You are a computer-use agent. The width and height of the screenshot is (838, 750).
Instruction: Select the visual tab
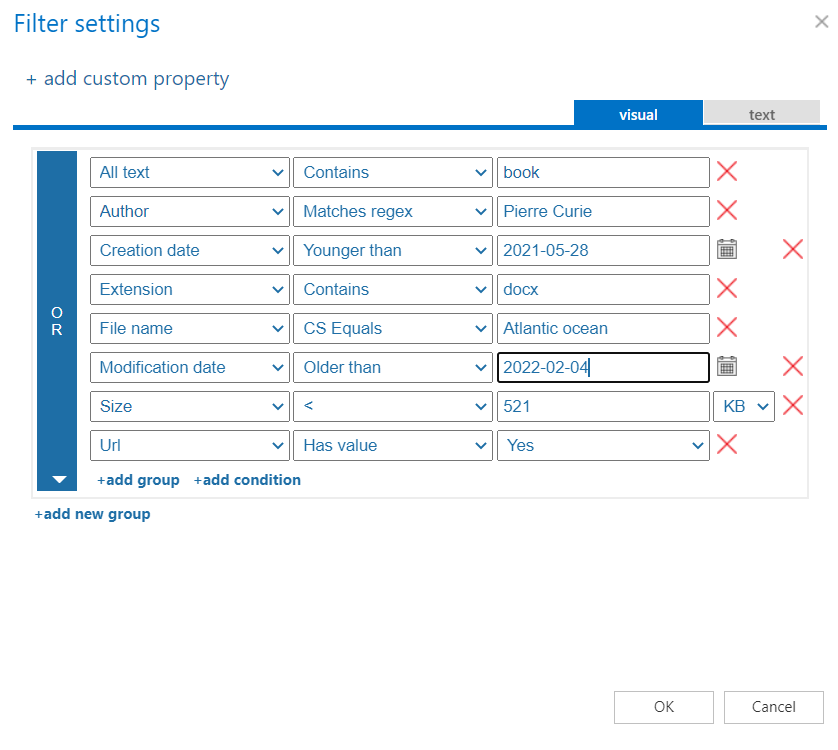(638, 114)
